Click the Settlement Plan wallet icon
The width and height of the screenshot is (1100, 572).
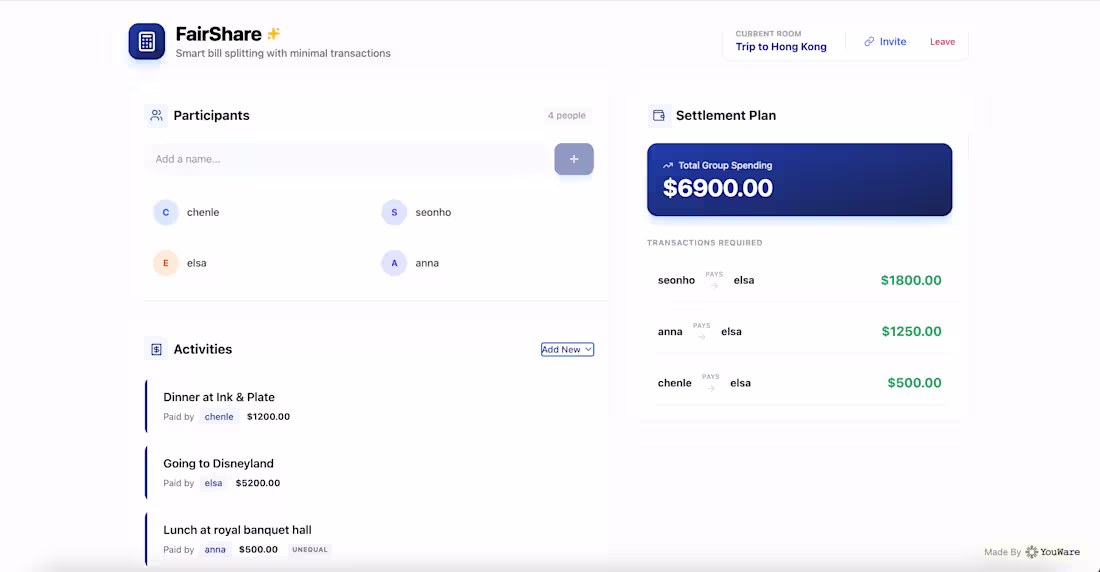(659, 115)
